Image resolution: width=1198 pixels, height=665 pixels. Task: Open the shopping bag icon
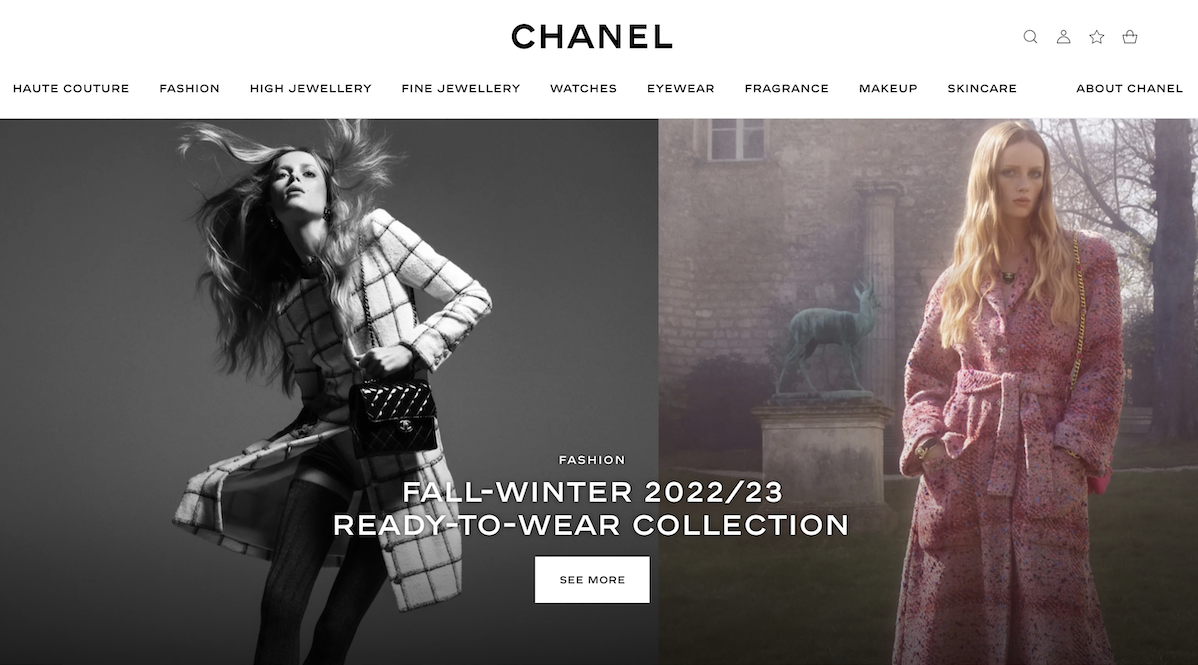[x=1129, y=37]
